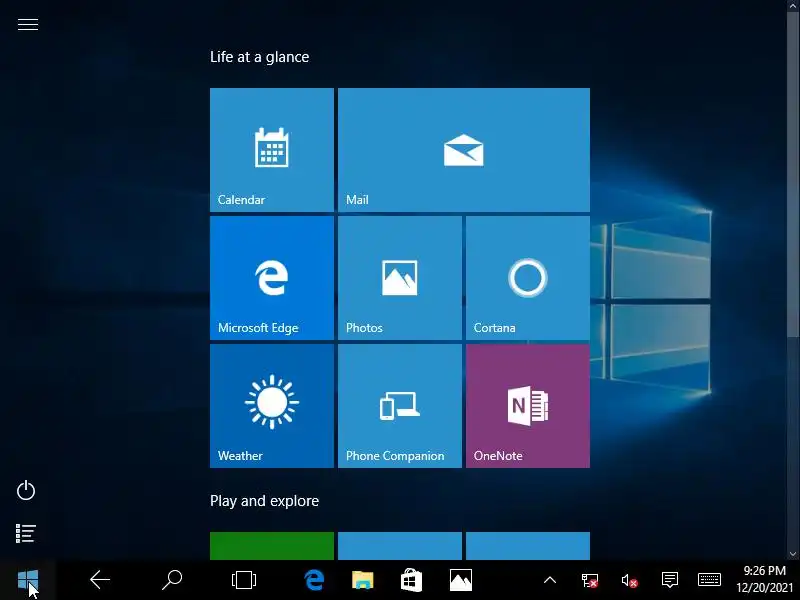Launch the OneNote tile
The width and height of the screenshot is (800, 600).
click(528, 406)
